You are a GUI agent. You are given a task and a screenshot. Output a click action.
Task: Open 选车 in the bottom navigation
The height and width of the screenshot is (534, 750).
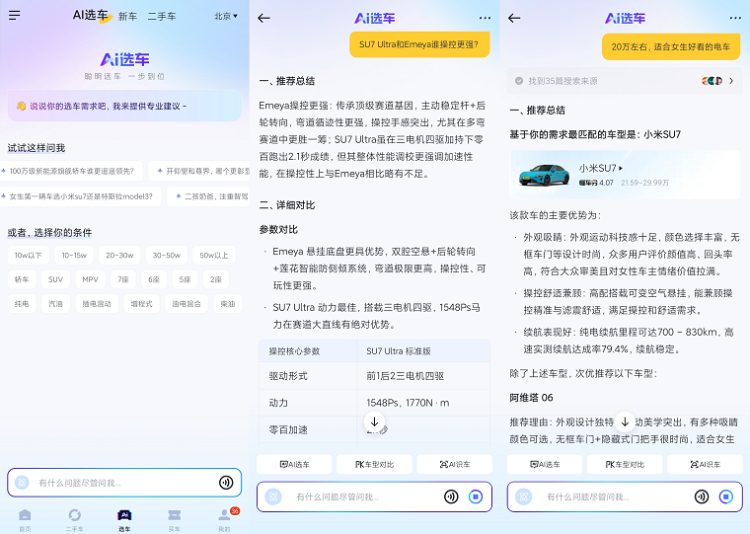coord(124,520)
